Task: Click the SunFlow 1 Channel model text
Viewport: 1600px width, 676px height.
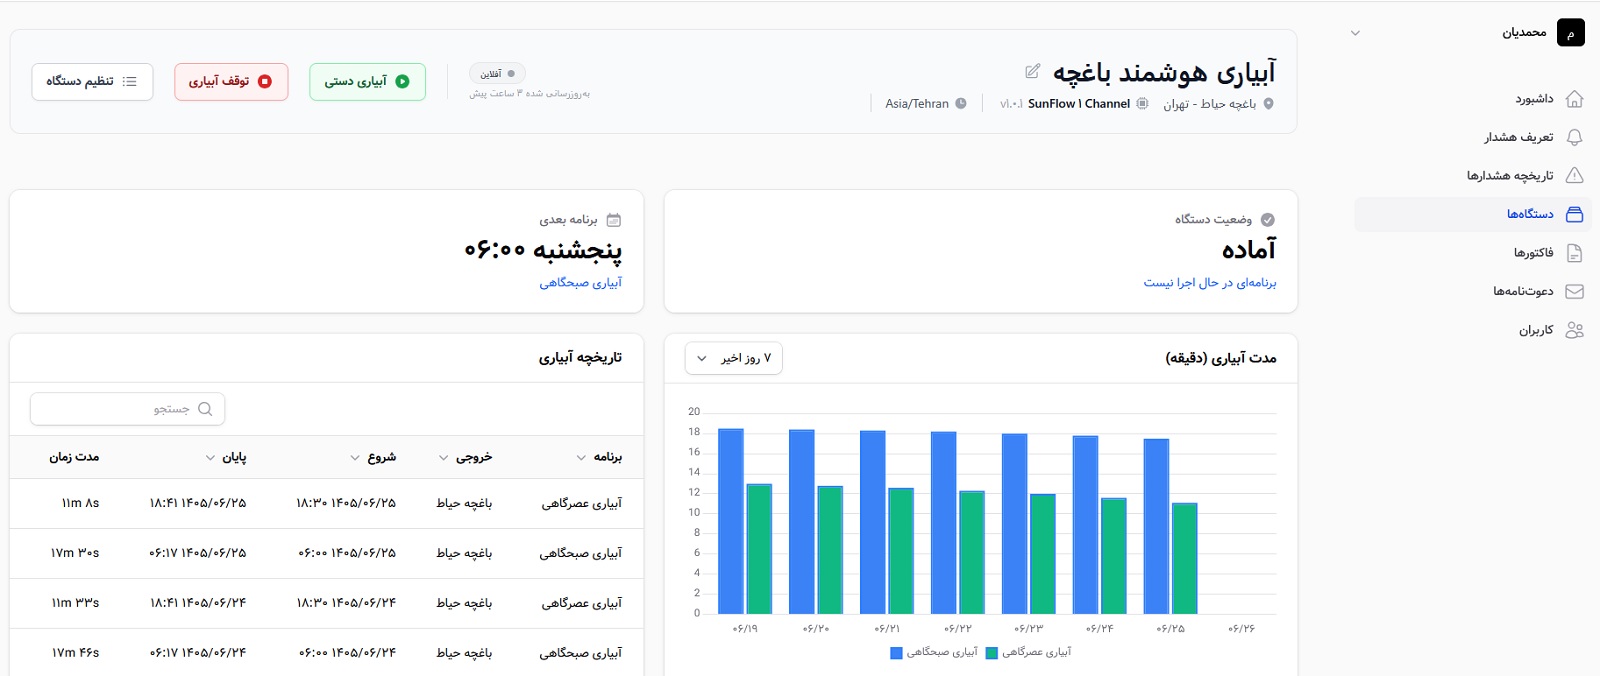Action: 1079,104
